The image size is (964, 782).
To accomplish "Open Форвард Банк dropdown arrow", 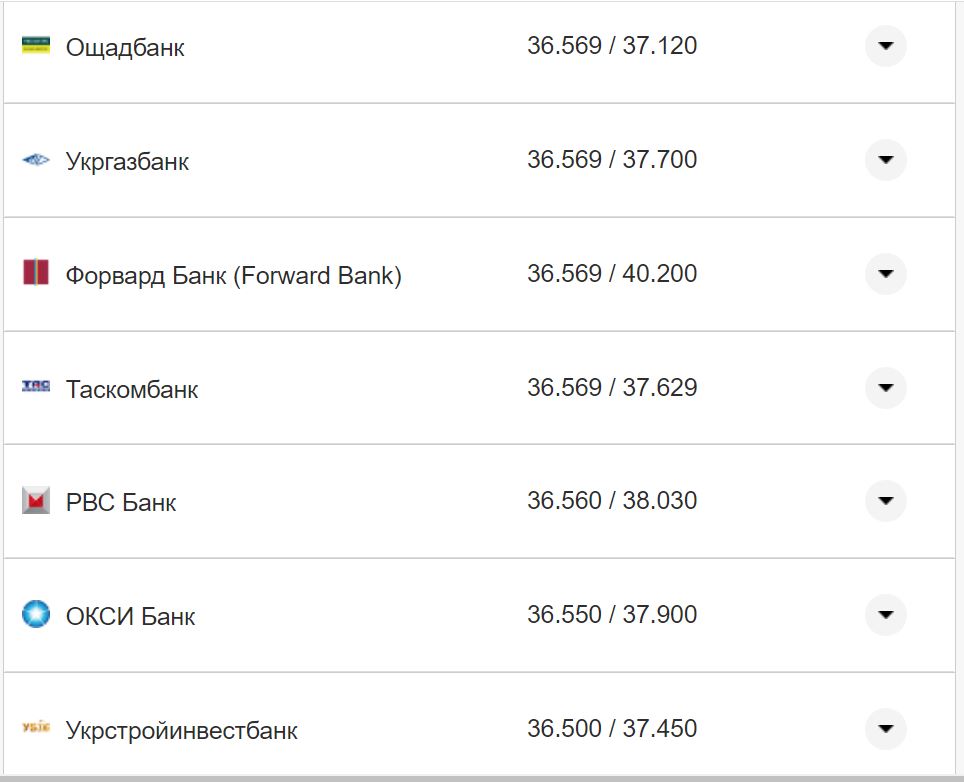I will pyautogui.click(x=885, y=273).
